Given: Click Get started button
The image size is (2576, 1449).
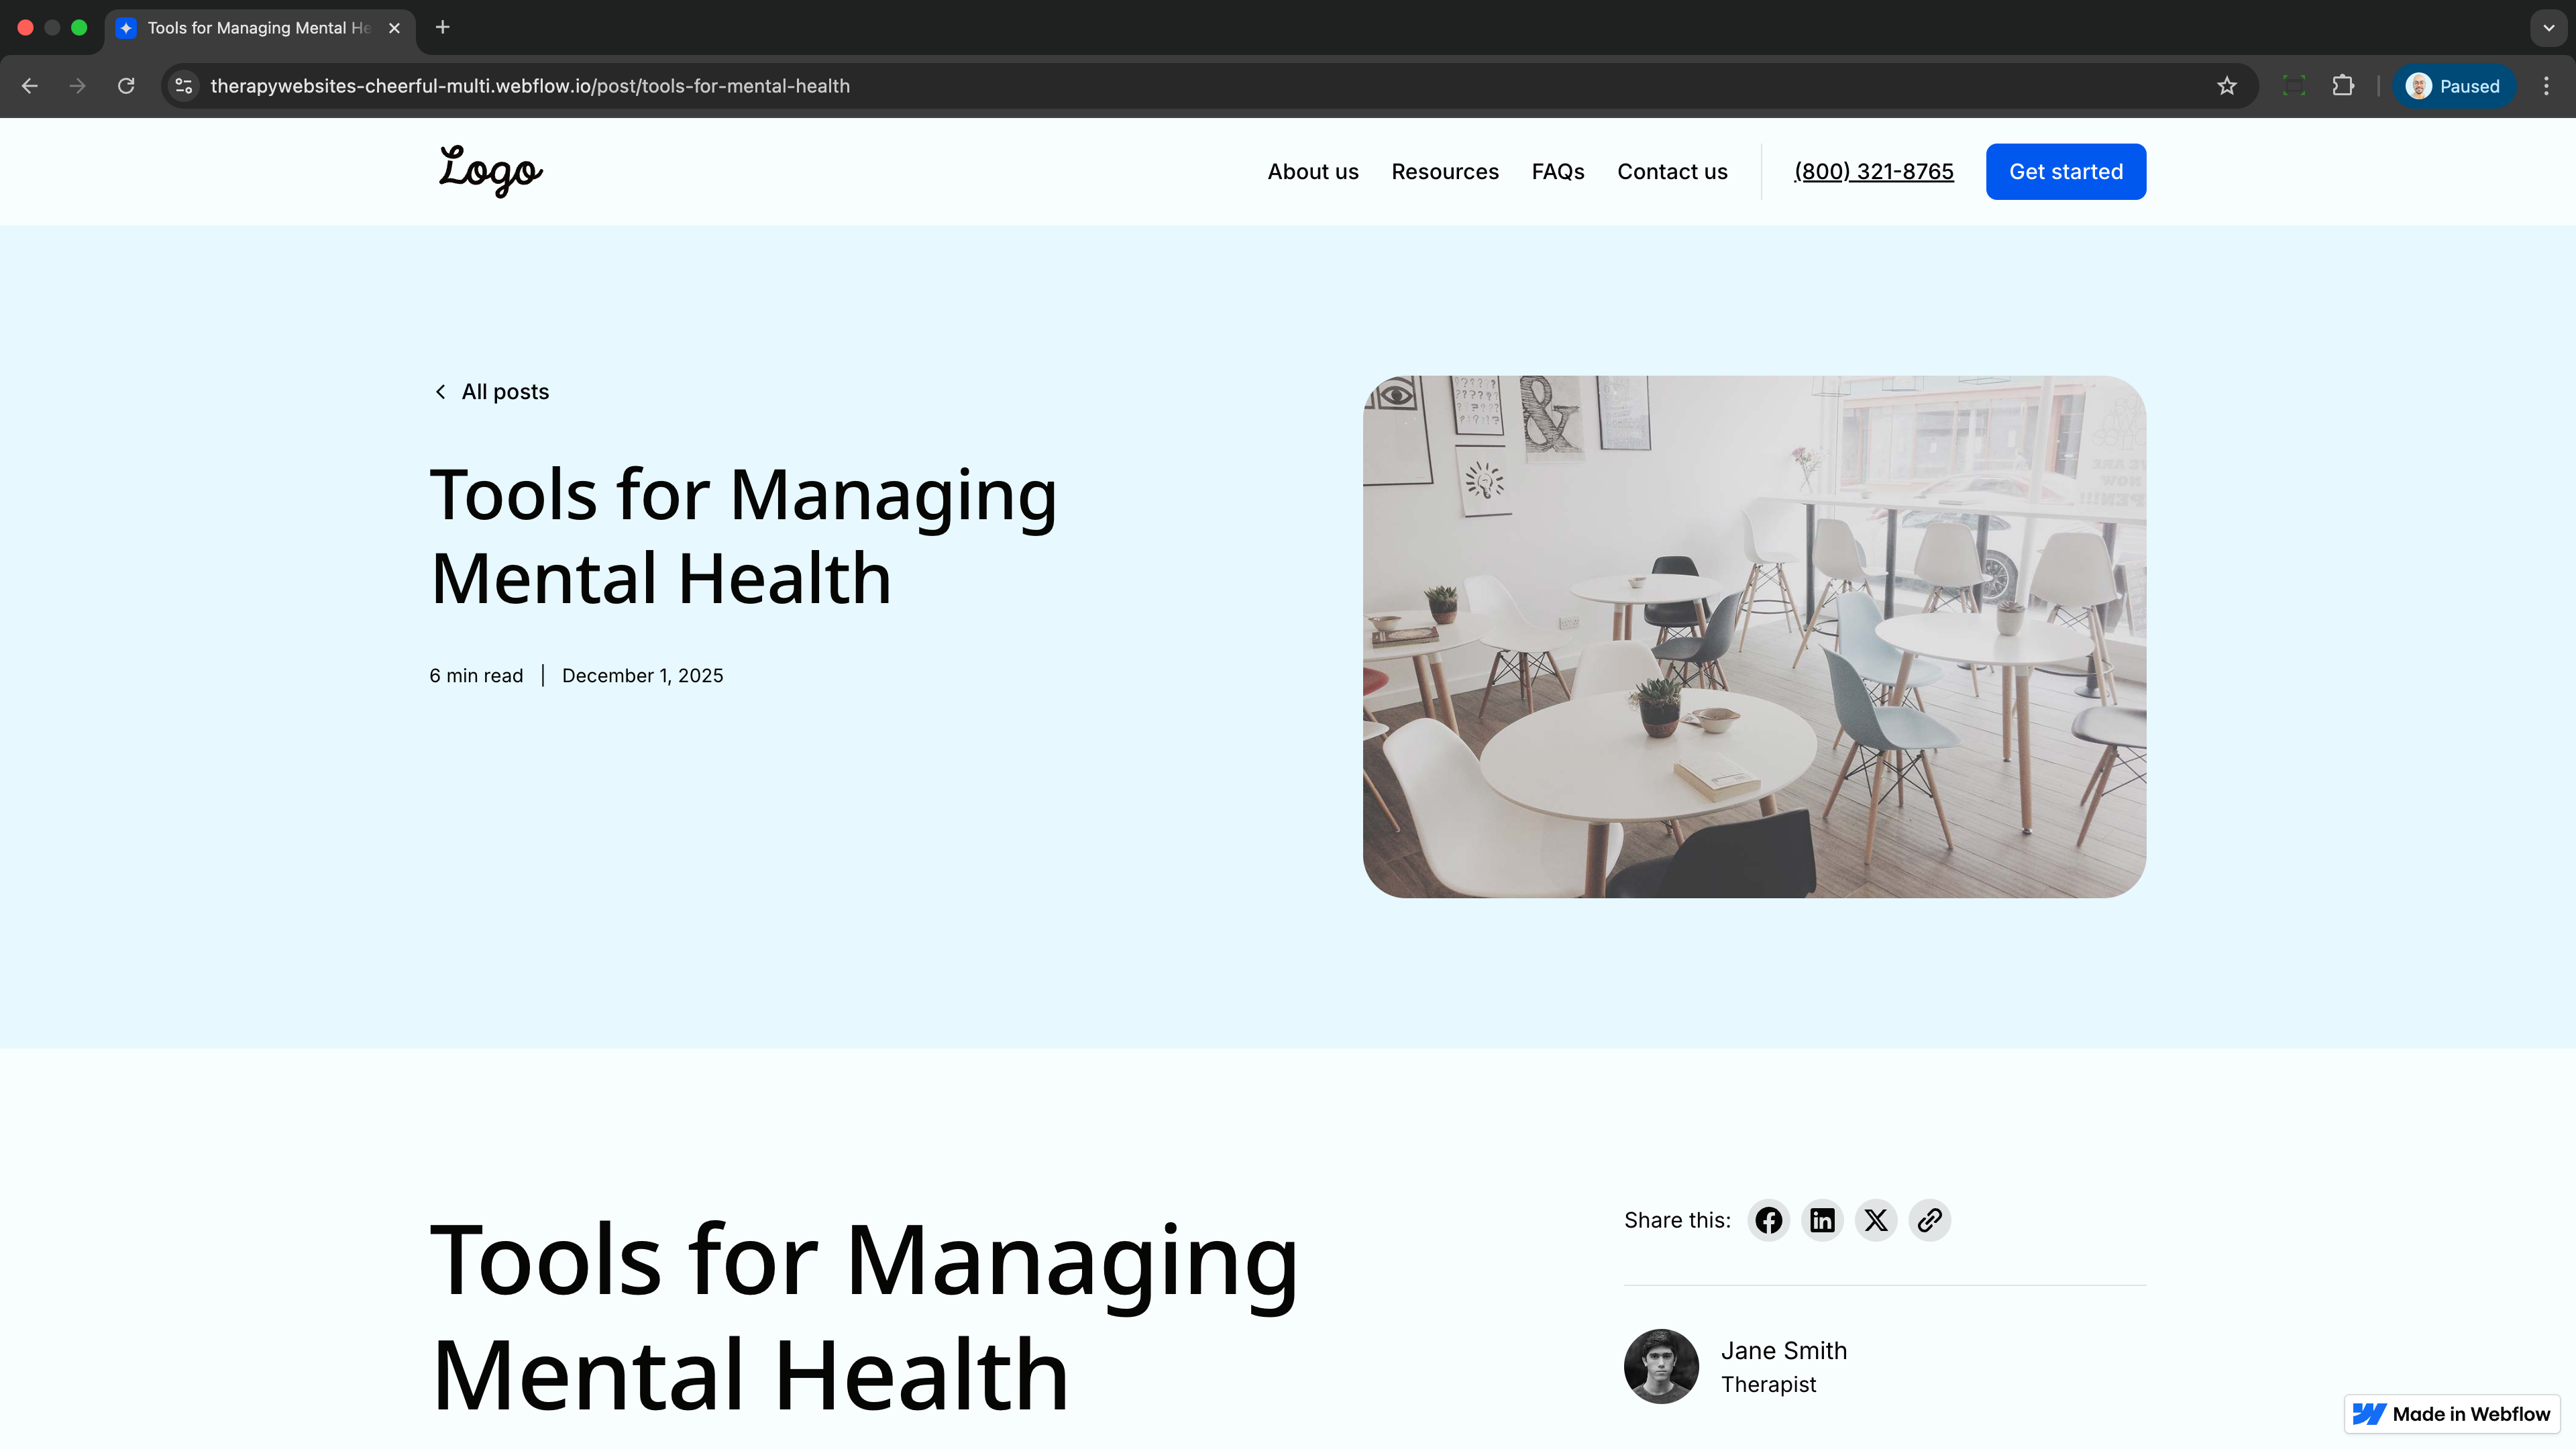Looking at the screenshot, I should [2065, 172].
